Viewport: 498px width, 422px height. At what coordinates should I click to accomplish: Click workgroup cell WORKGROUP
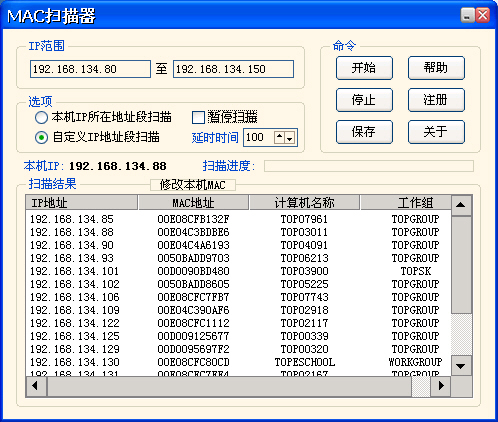tap(415, 362)
